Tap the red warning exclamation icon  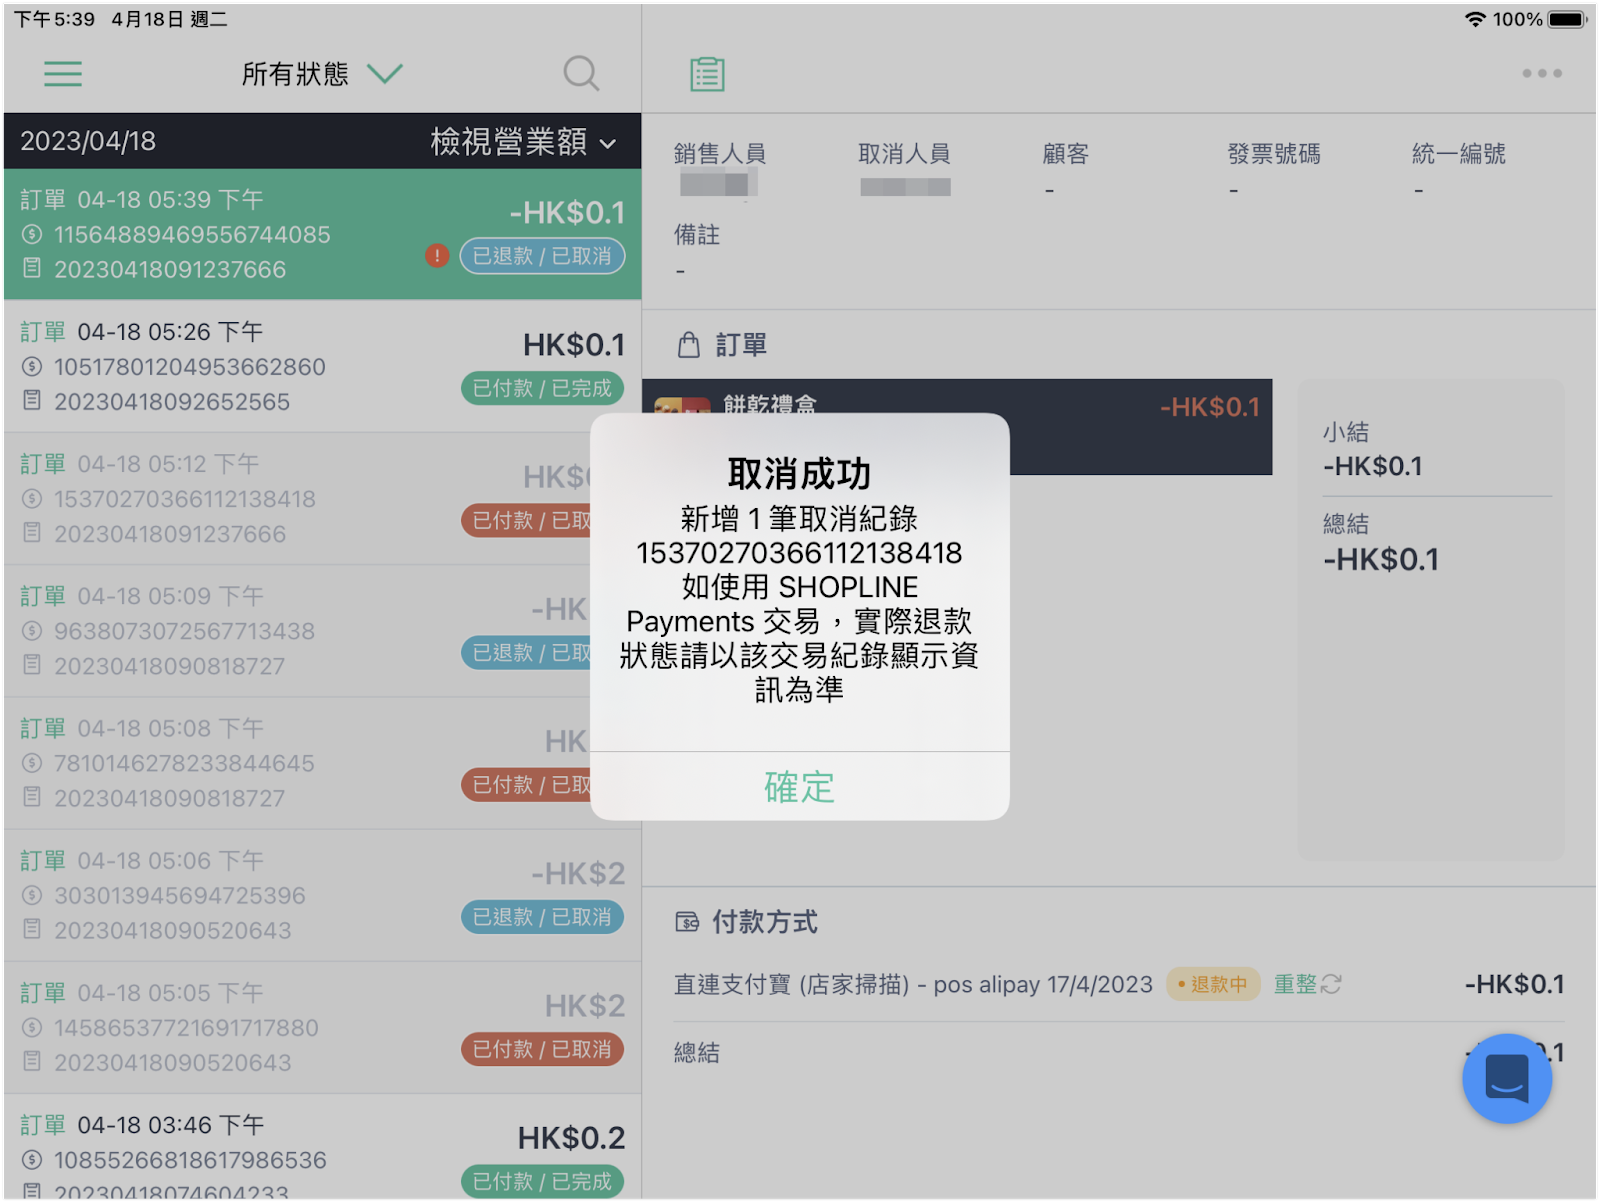[437, 256]
